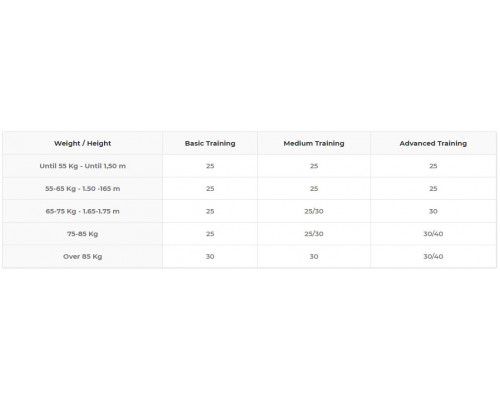Select the 65-75 Kg row label
This screenshot has width=500, height=400.
click(x=83, y=211)
